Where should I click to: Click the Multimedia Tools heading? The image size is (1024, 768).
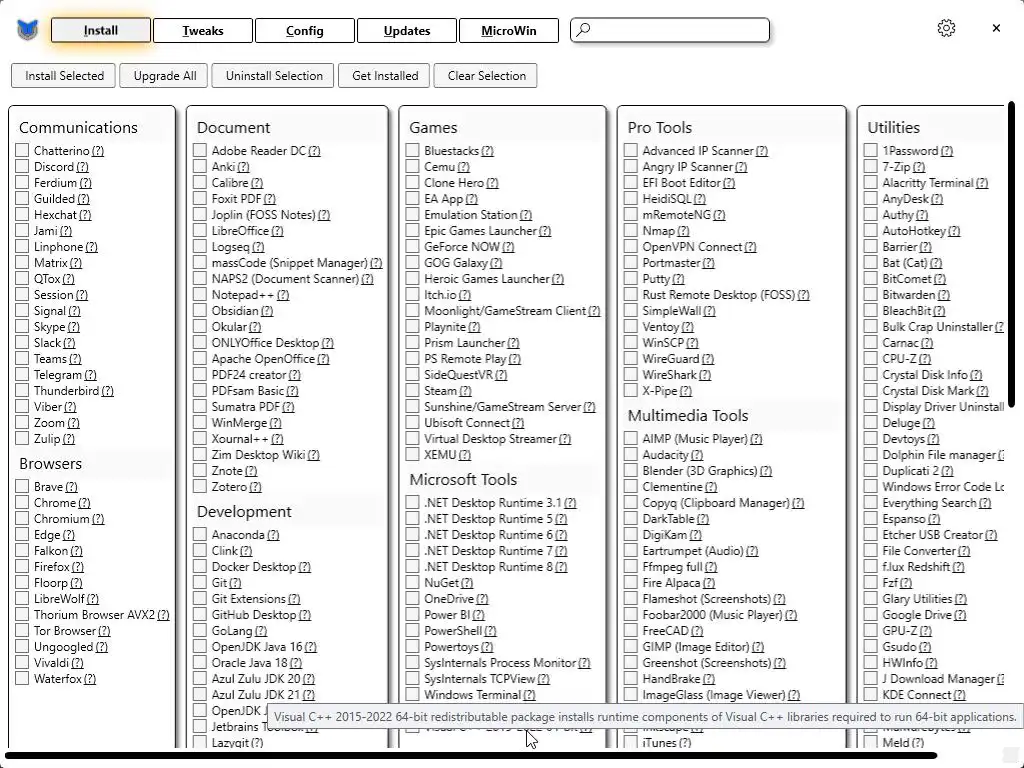(688, 415)
